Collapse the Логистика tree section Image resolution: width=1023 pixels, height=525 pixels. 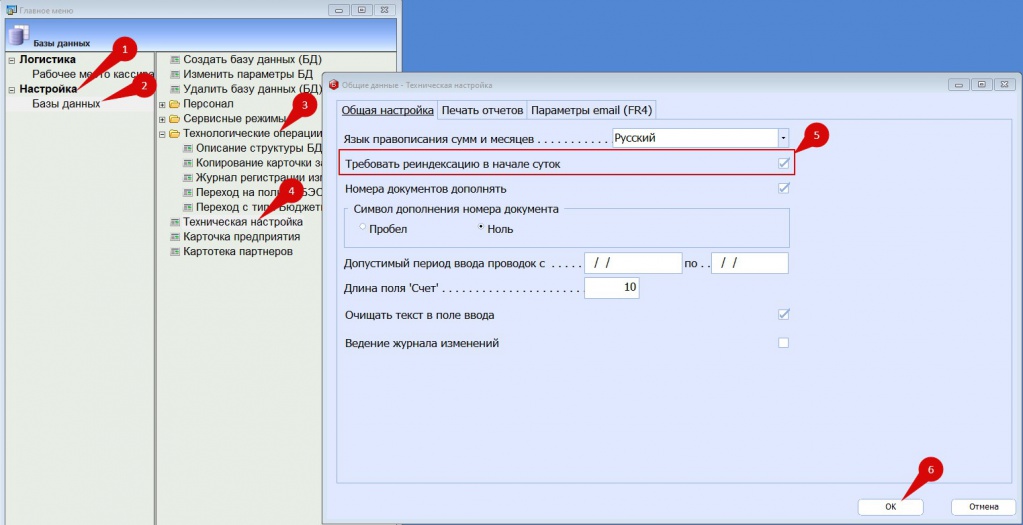coord(11,60)
